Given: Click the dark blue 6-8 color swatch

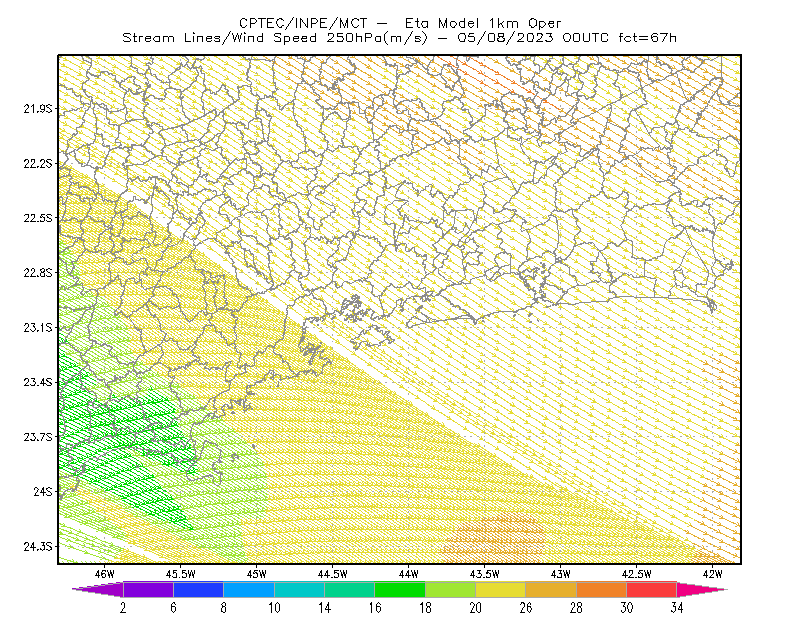Looking at the screenshot, I should 198,589.
